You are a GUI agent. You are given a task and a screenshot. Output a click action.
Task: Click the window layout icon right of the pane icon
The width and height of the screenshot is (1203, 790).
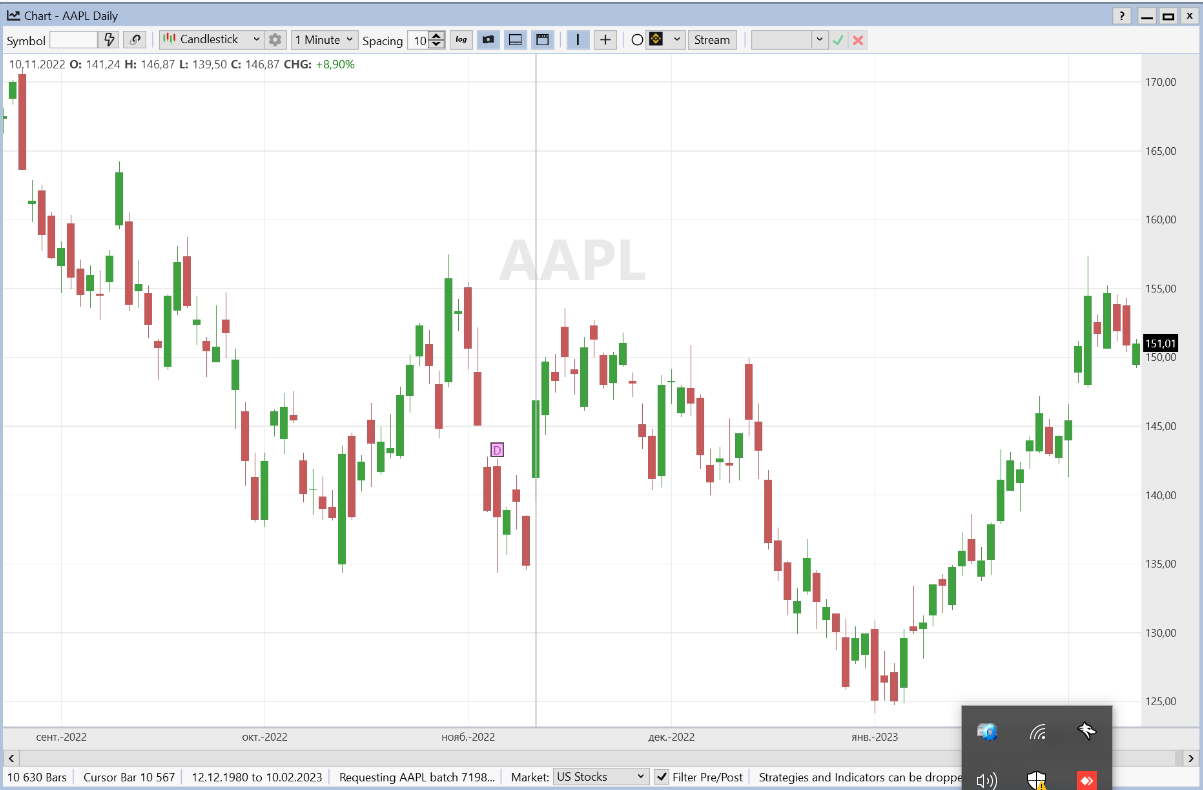(x=542, y=40)
